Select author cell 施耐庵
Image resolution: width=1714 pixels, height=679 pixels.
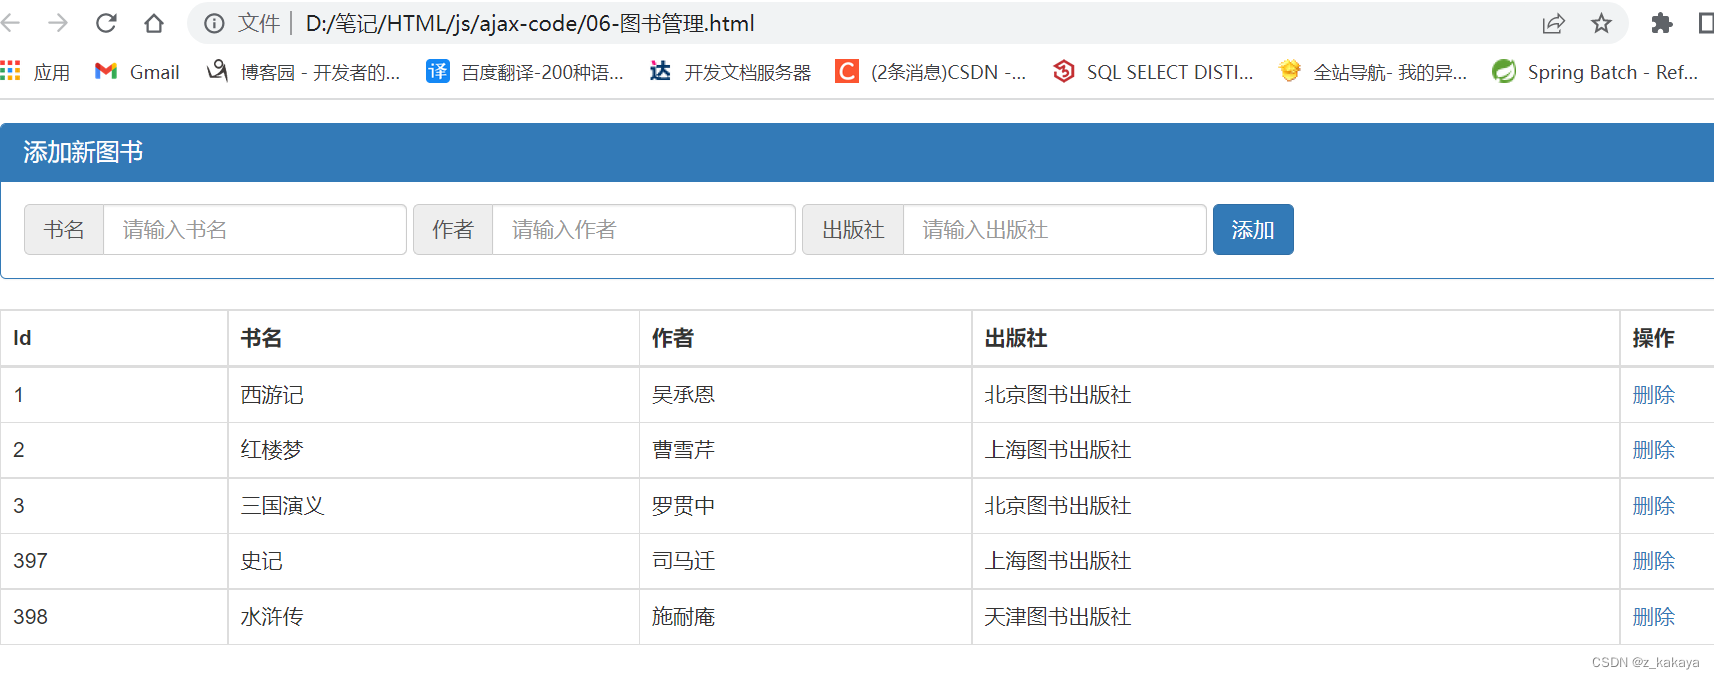click(806, 617)
